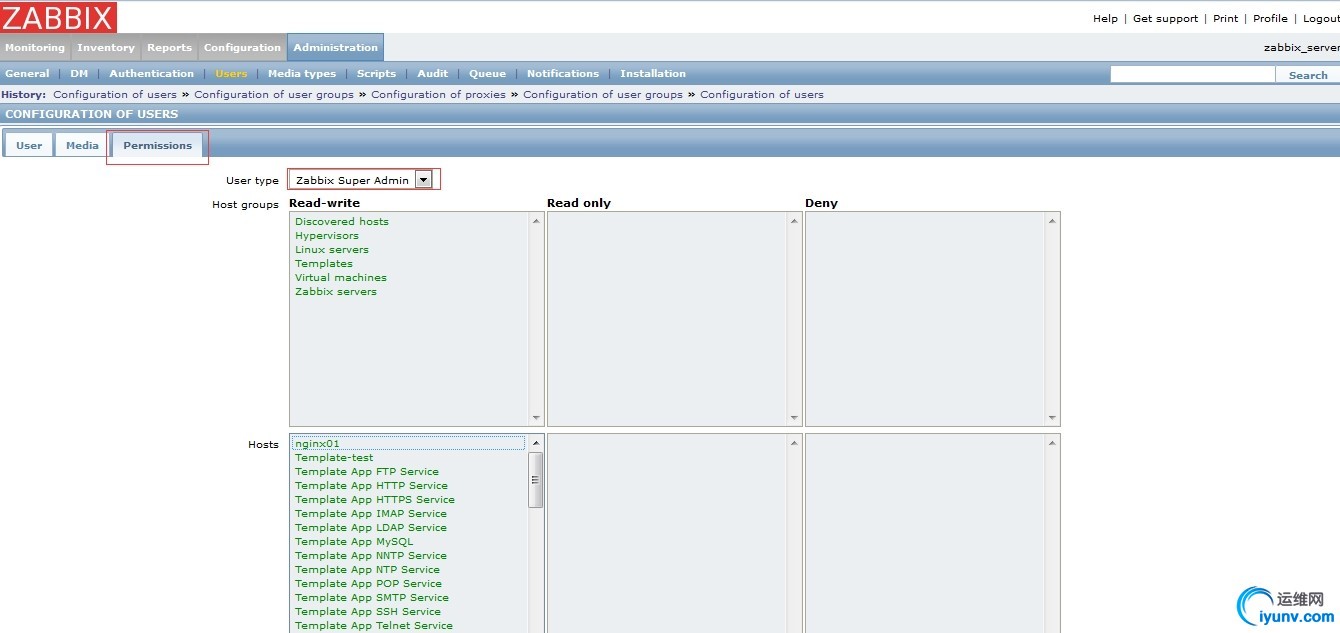This screenshot has width=1340, height=633.
Task: Open Configuration of proxies history link
Action: pos(439,95)
